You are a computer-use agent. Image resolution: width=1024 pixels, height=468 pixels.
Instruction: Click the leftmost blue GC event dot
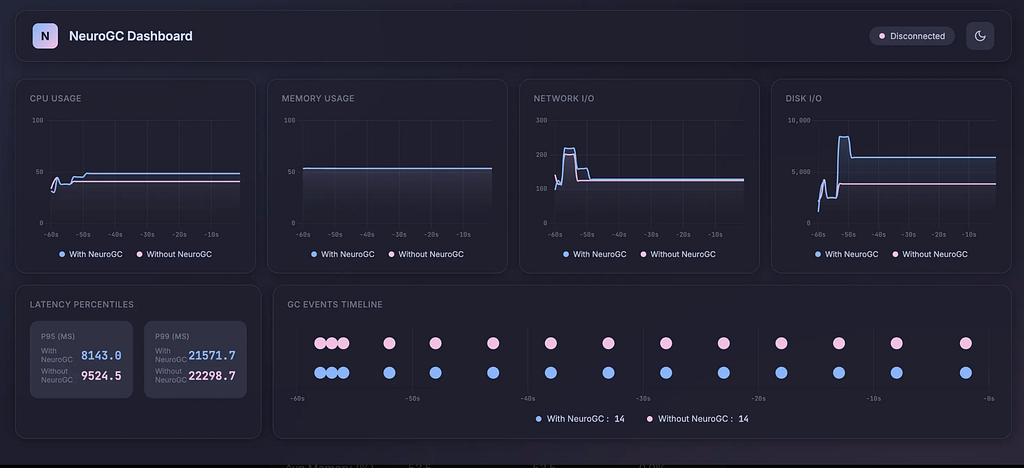tap(320, 373)
